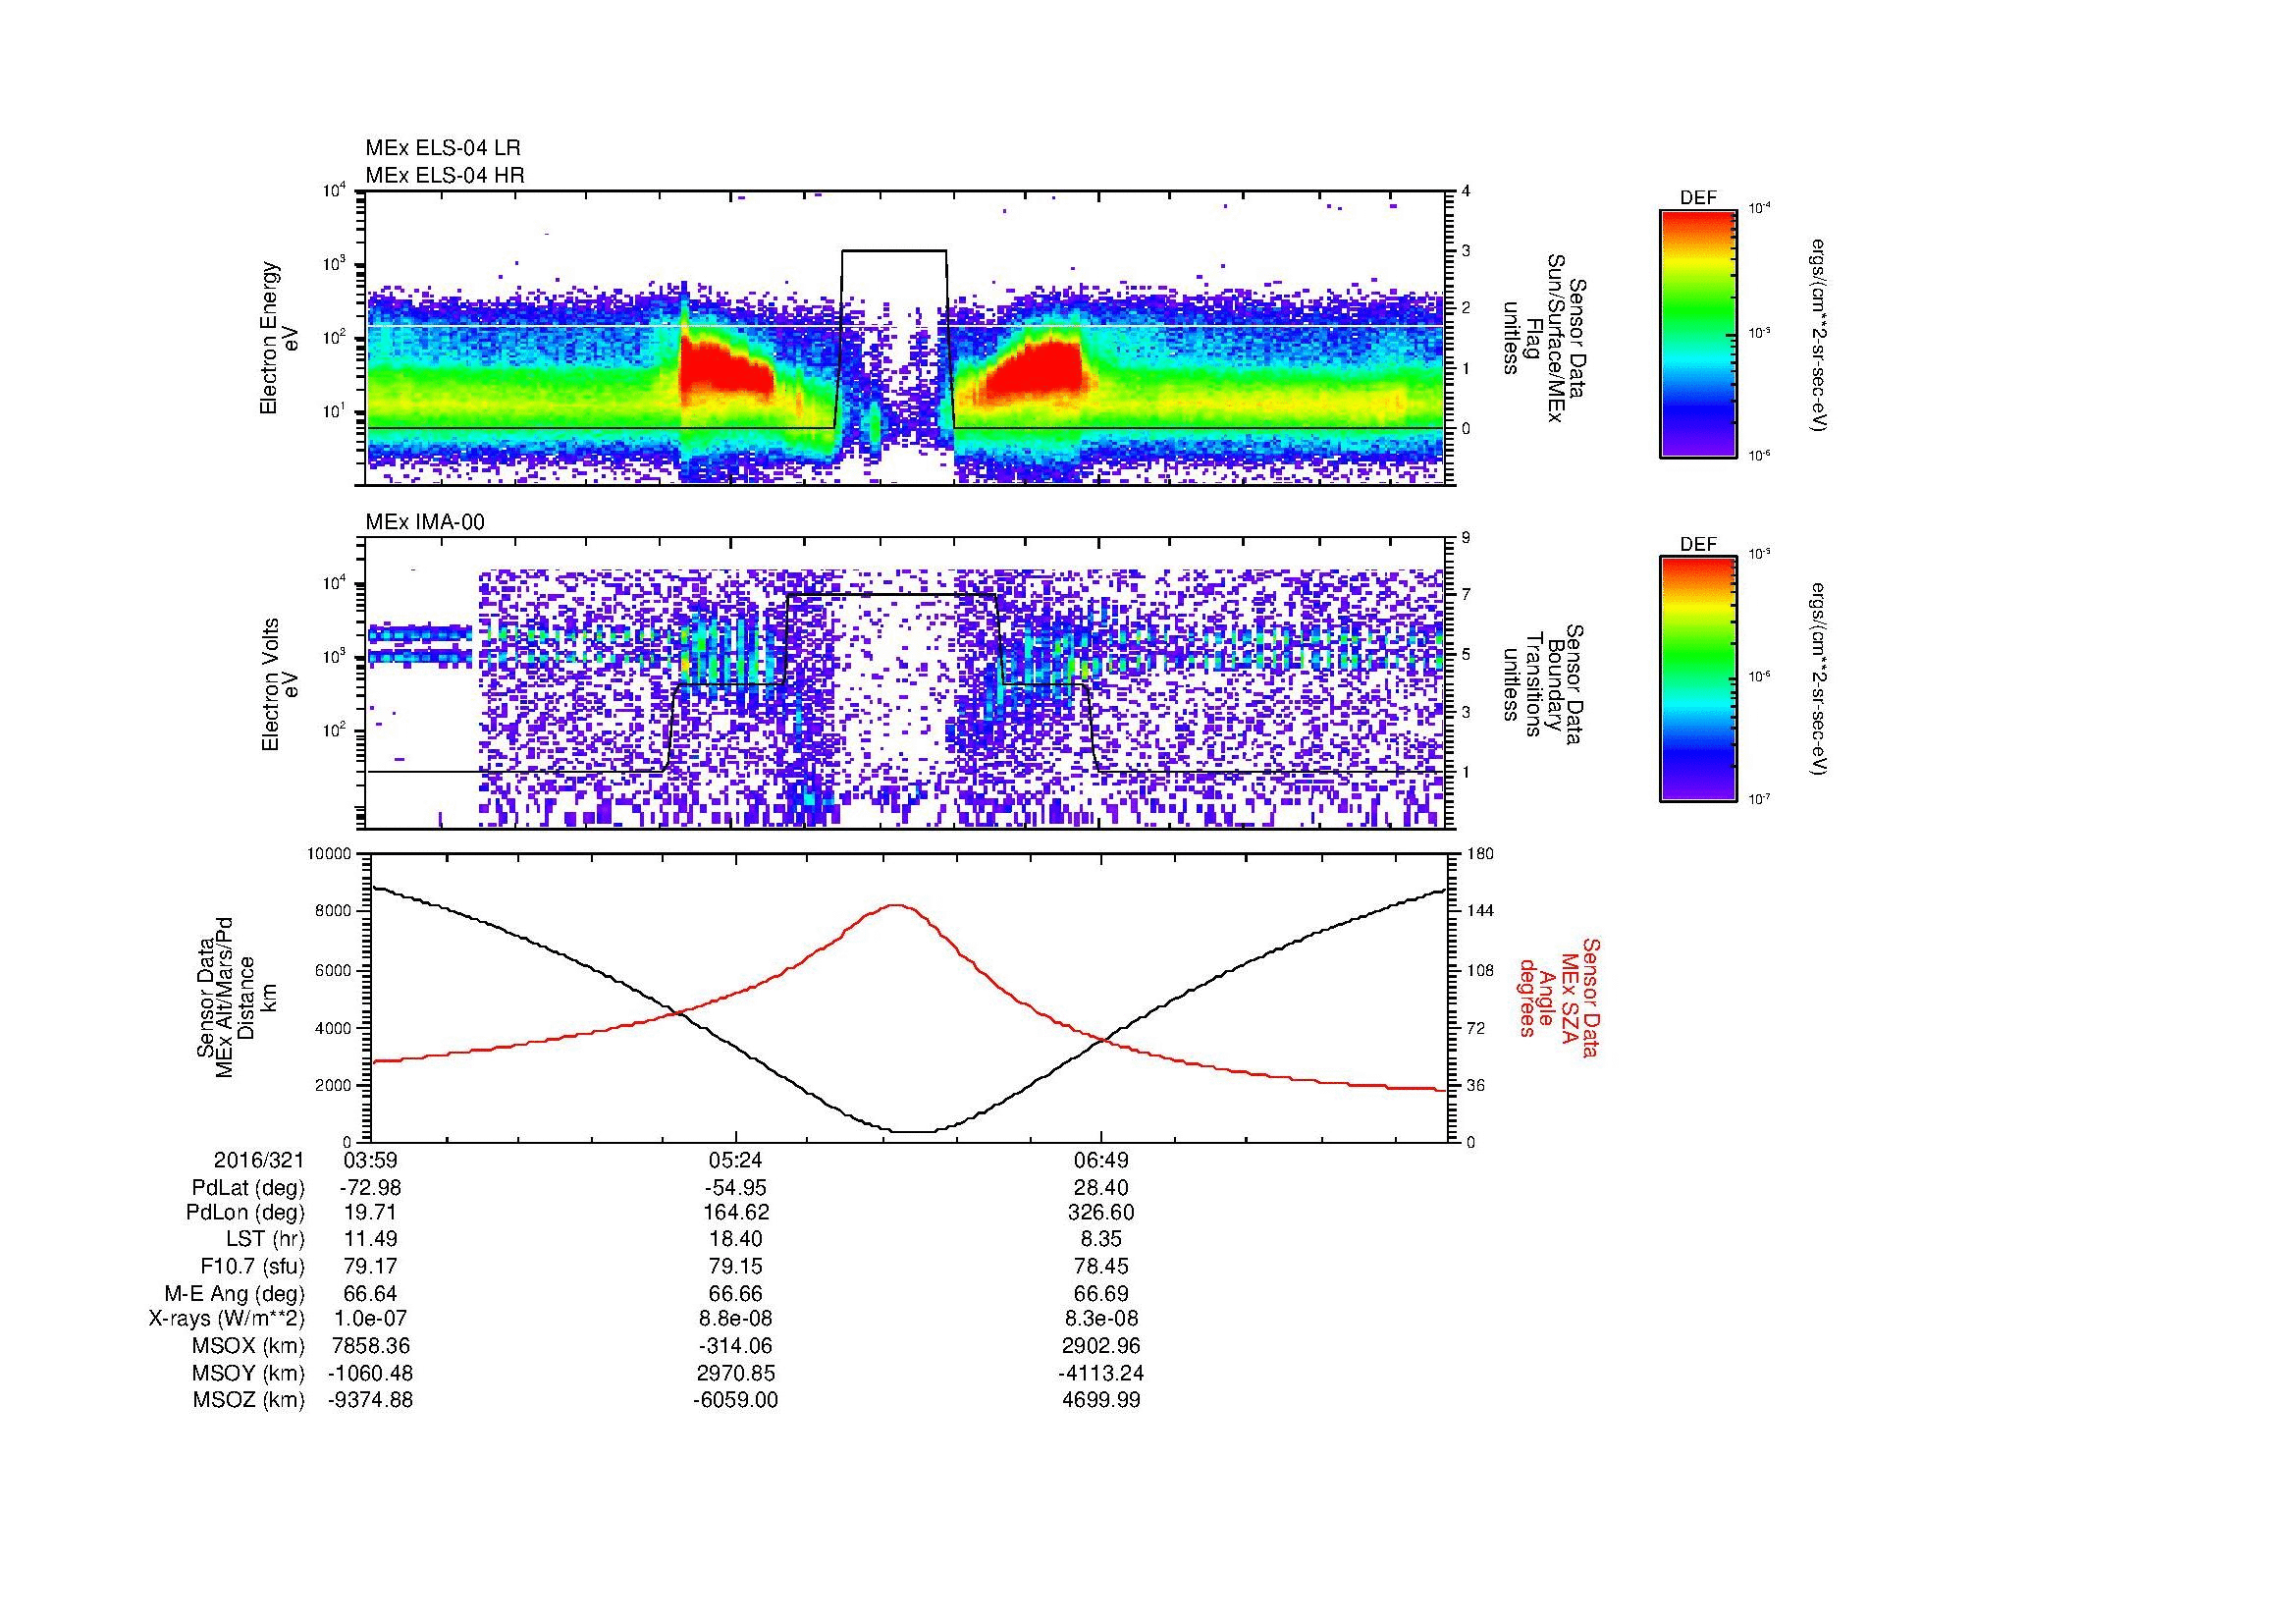The width and height of the screenshot is (2296, 1623).
Task: Click the 2016/321 date label
Action: tap(259, 1160)
